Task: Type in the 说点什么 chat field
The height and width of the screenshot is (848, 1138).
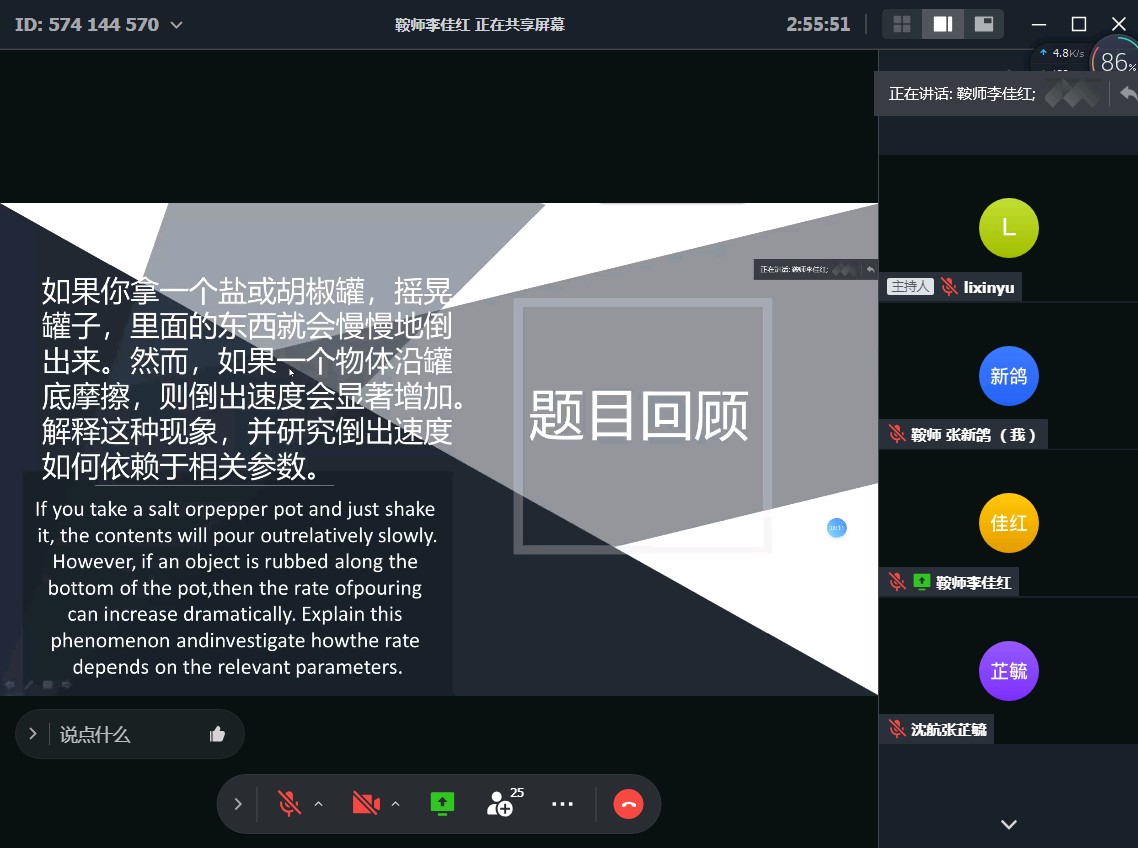Action: (x=125, y=734)
